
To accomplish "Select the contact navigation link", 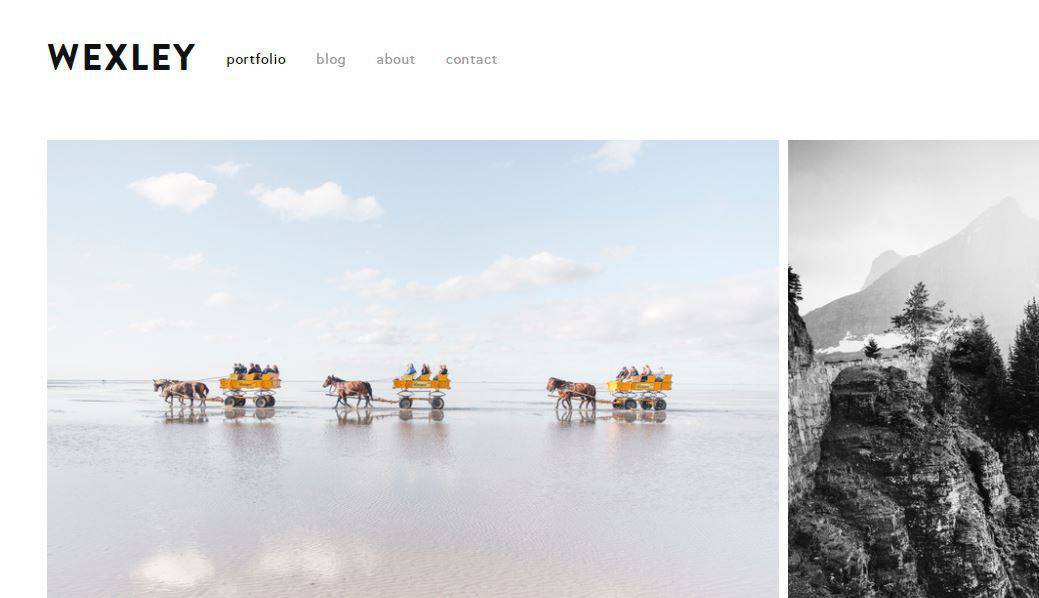I will point(471,60).
